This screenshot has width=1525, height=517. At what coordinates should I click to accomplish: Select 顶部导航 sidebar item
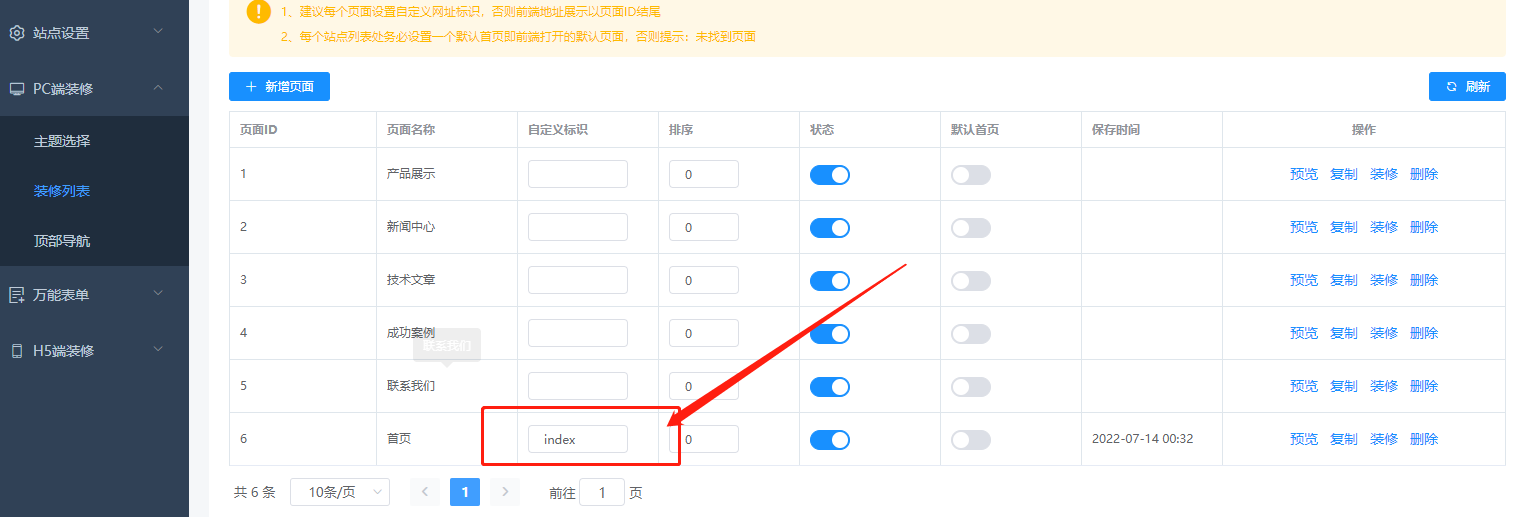click(62, 241)
